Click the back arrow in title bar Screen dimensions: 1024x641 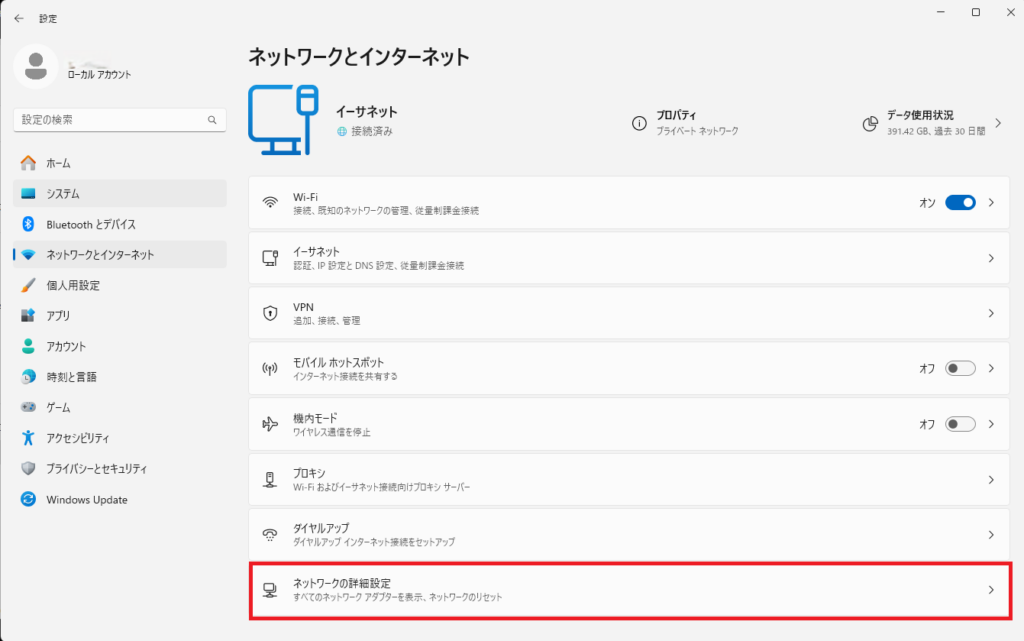(19, 18)
